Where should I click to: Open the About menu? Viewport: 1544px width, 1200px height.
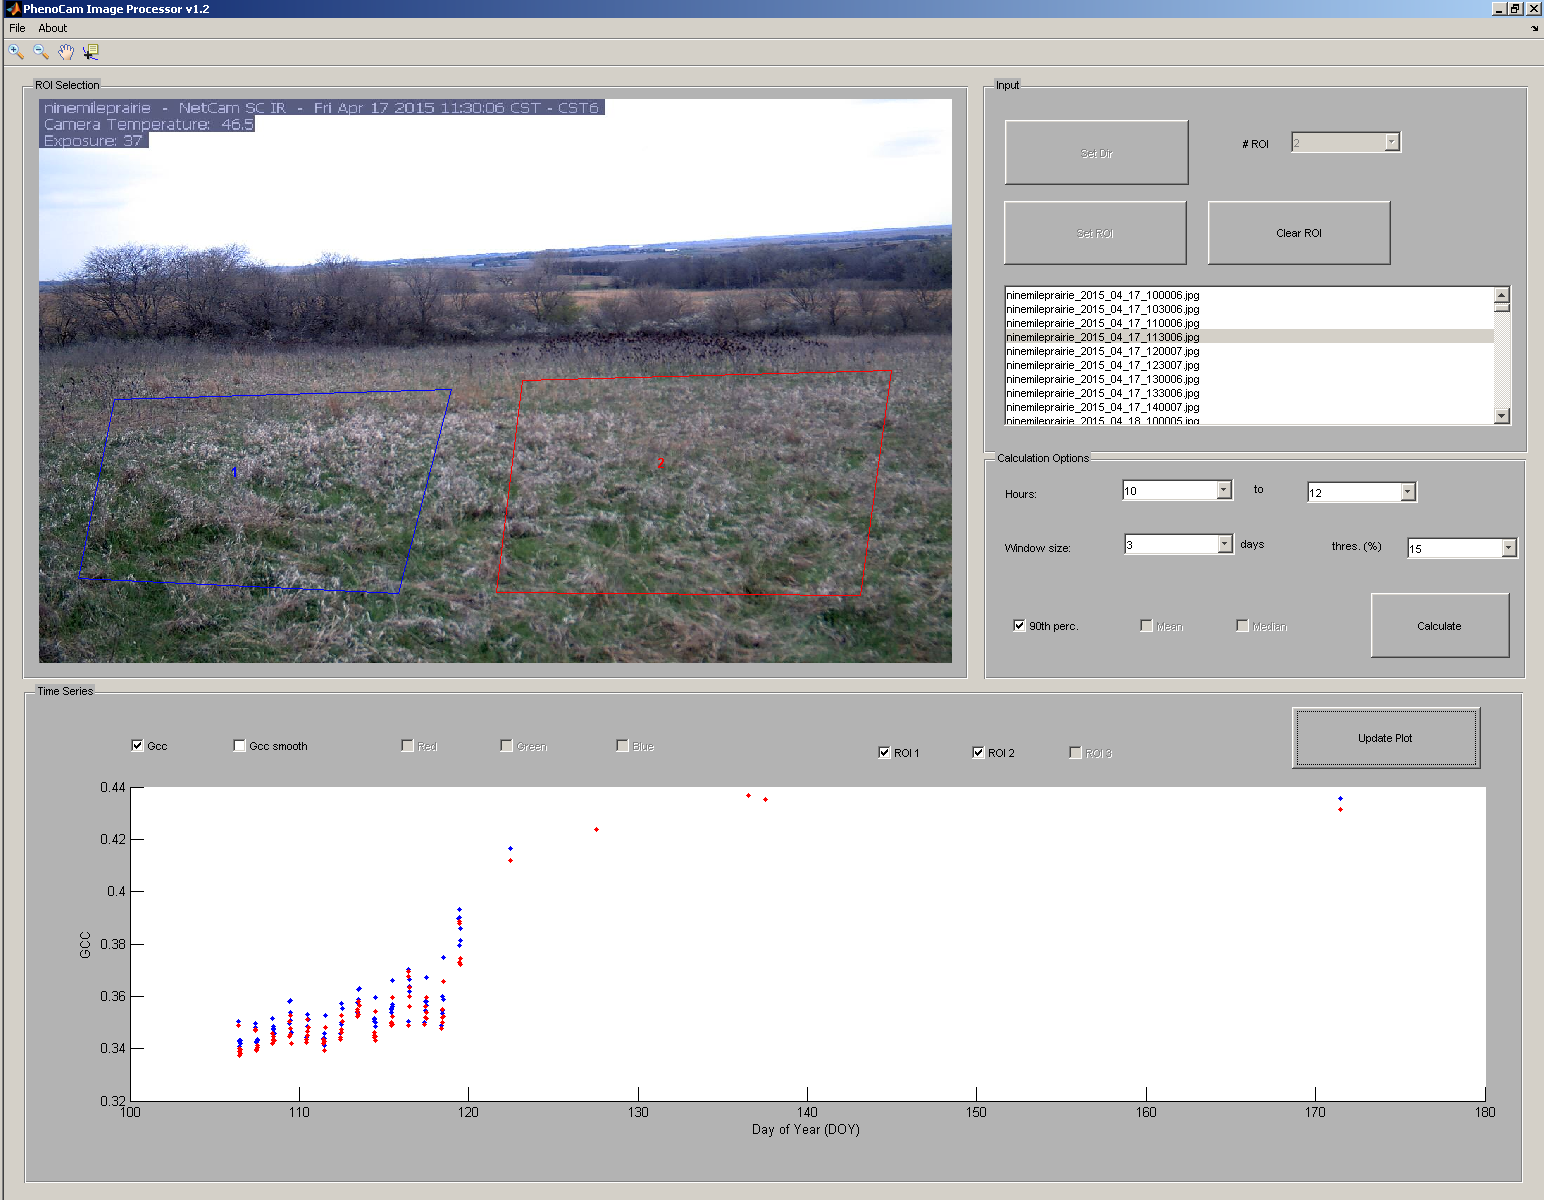tap(53, 28)
